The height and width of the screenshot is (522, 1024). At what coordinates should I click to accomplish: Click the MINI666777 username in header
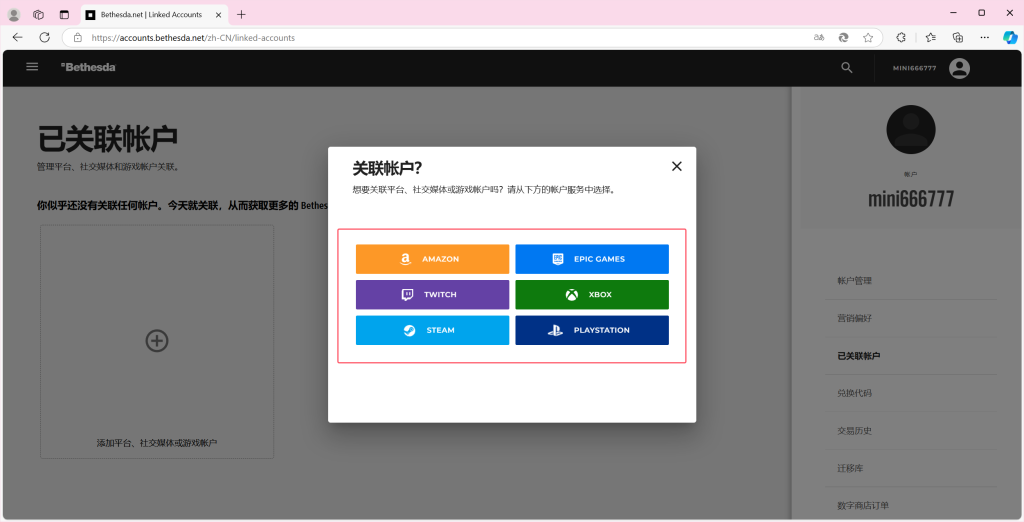point(914,68)
